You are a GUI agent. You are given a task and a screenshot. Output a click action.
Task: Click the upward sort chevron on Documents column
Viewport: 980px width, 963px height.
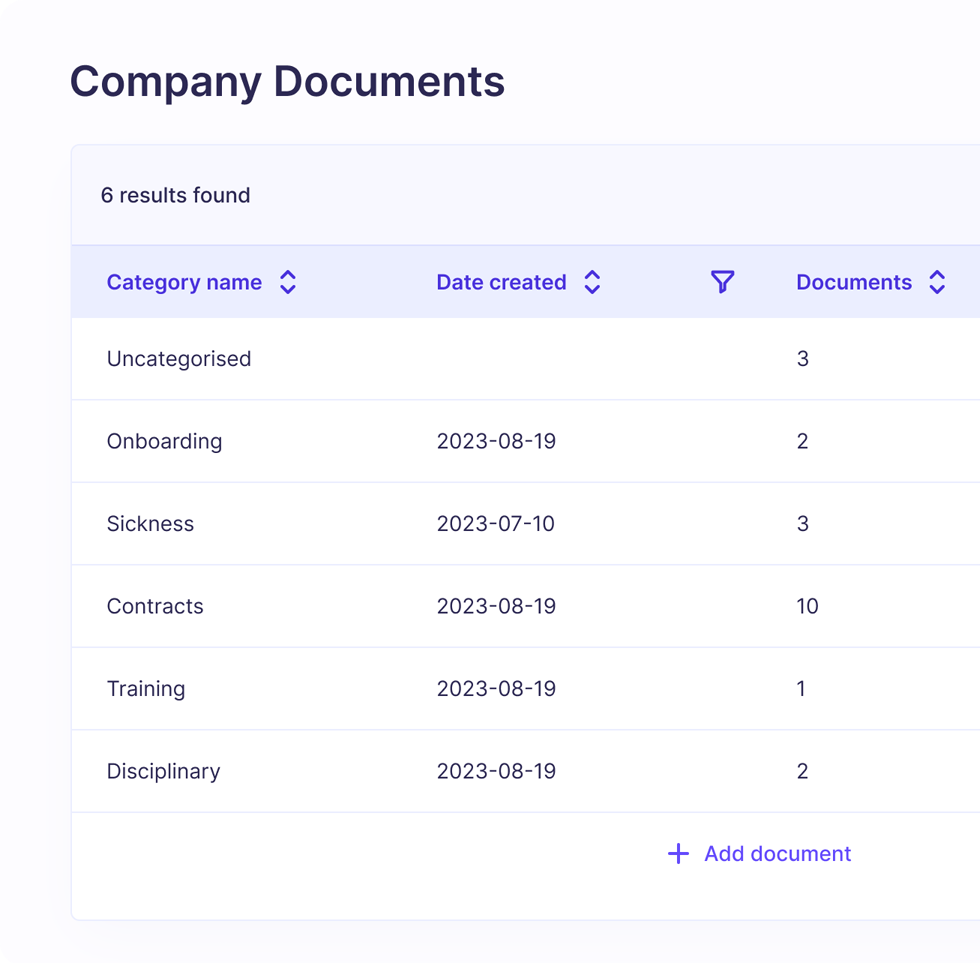click(937, 276)
